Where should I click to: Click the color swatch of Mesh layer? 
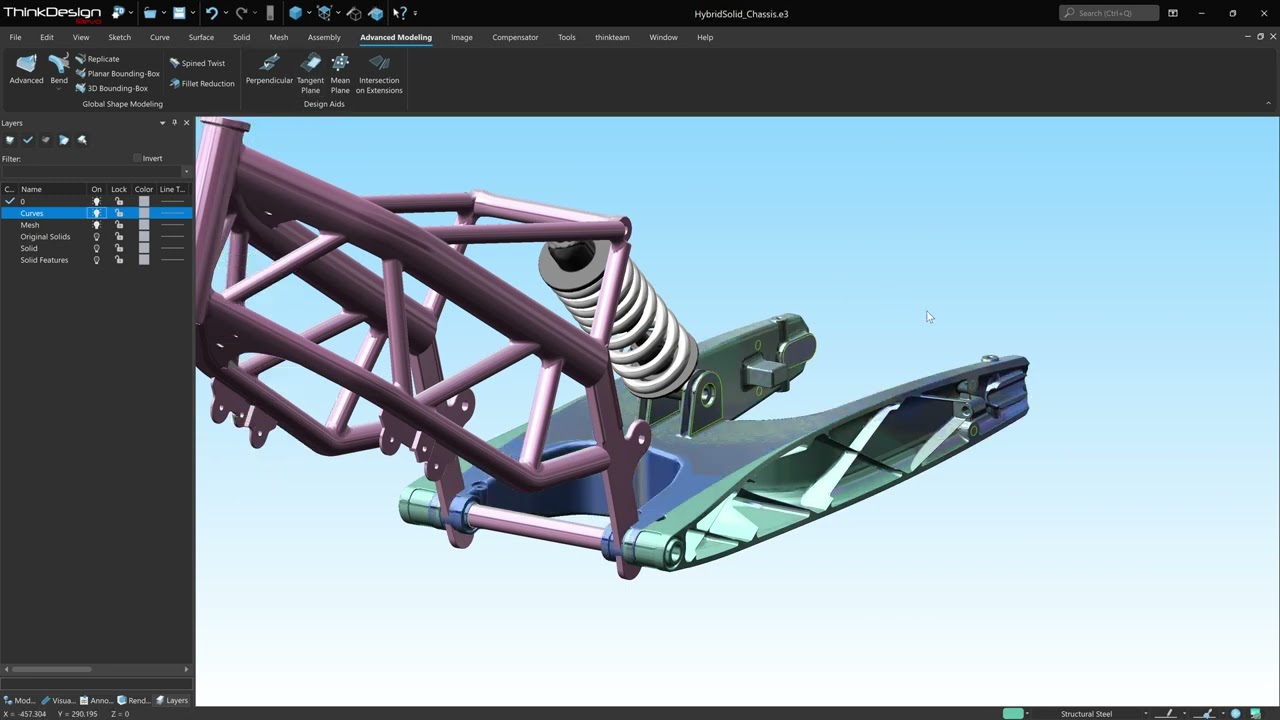(144, 225)
